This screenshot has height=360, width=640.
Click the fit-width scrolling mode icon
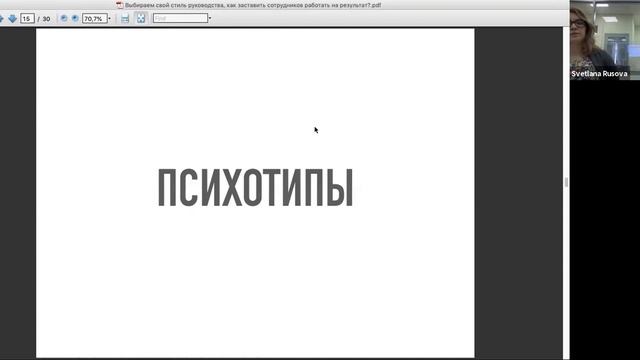(x=125, y=18)
